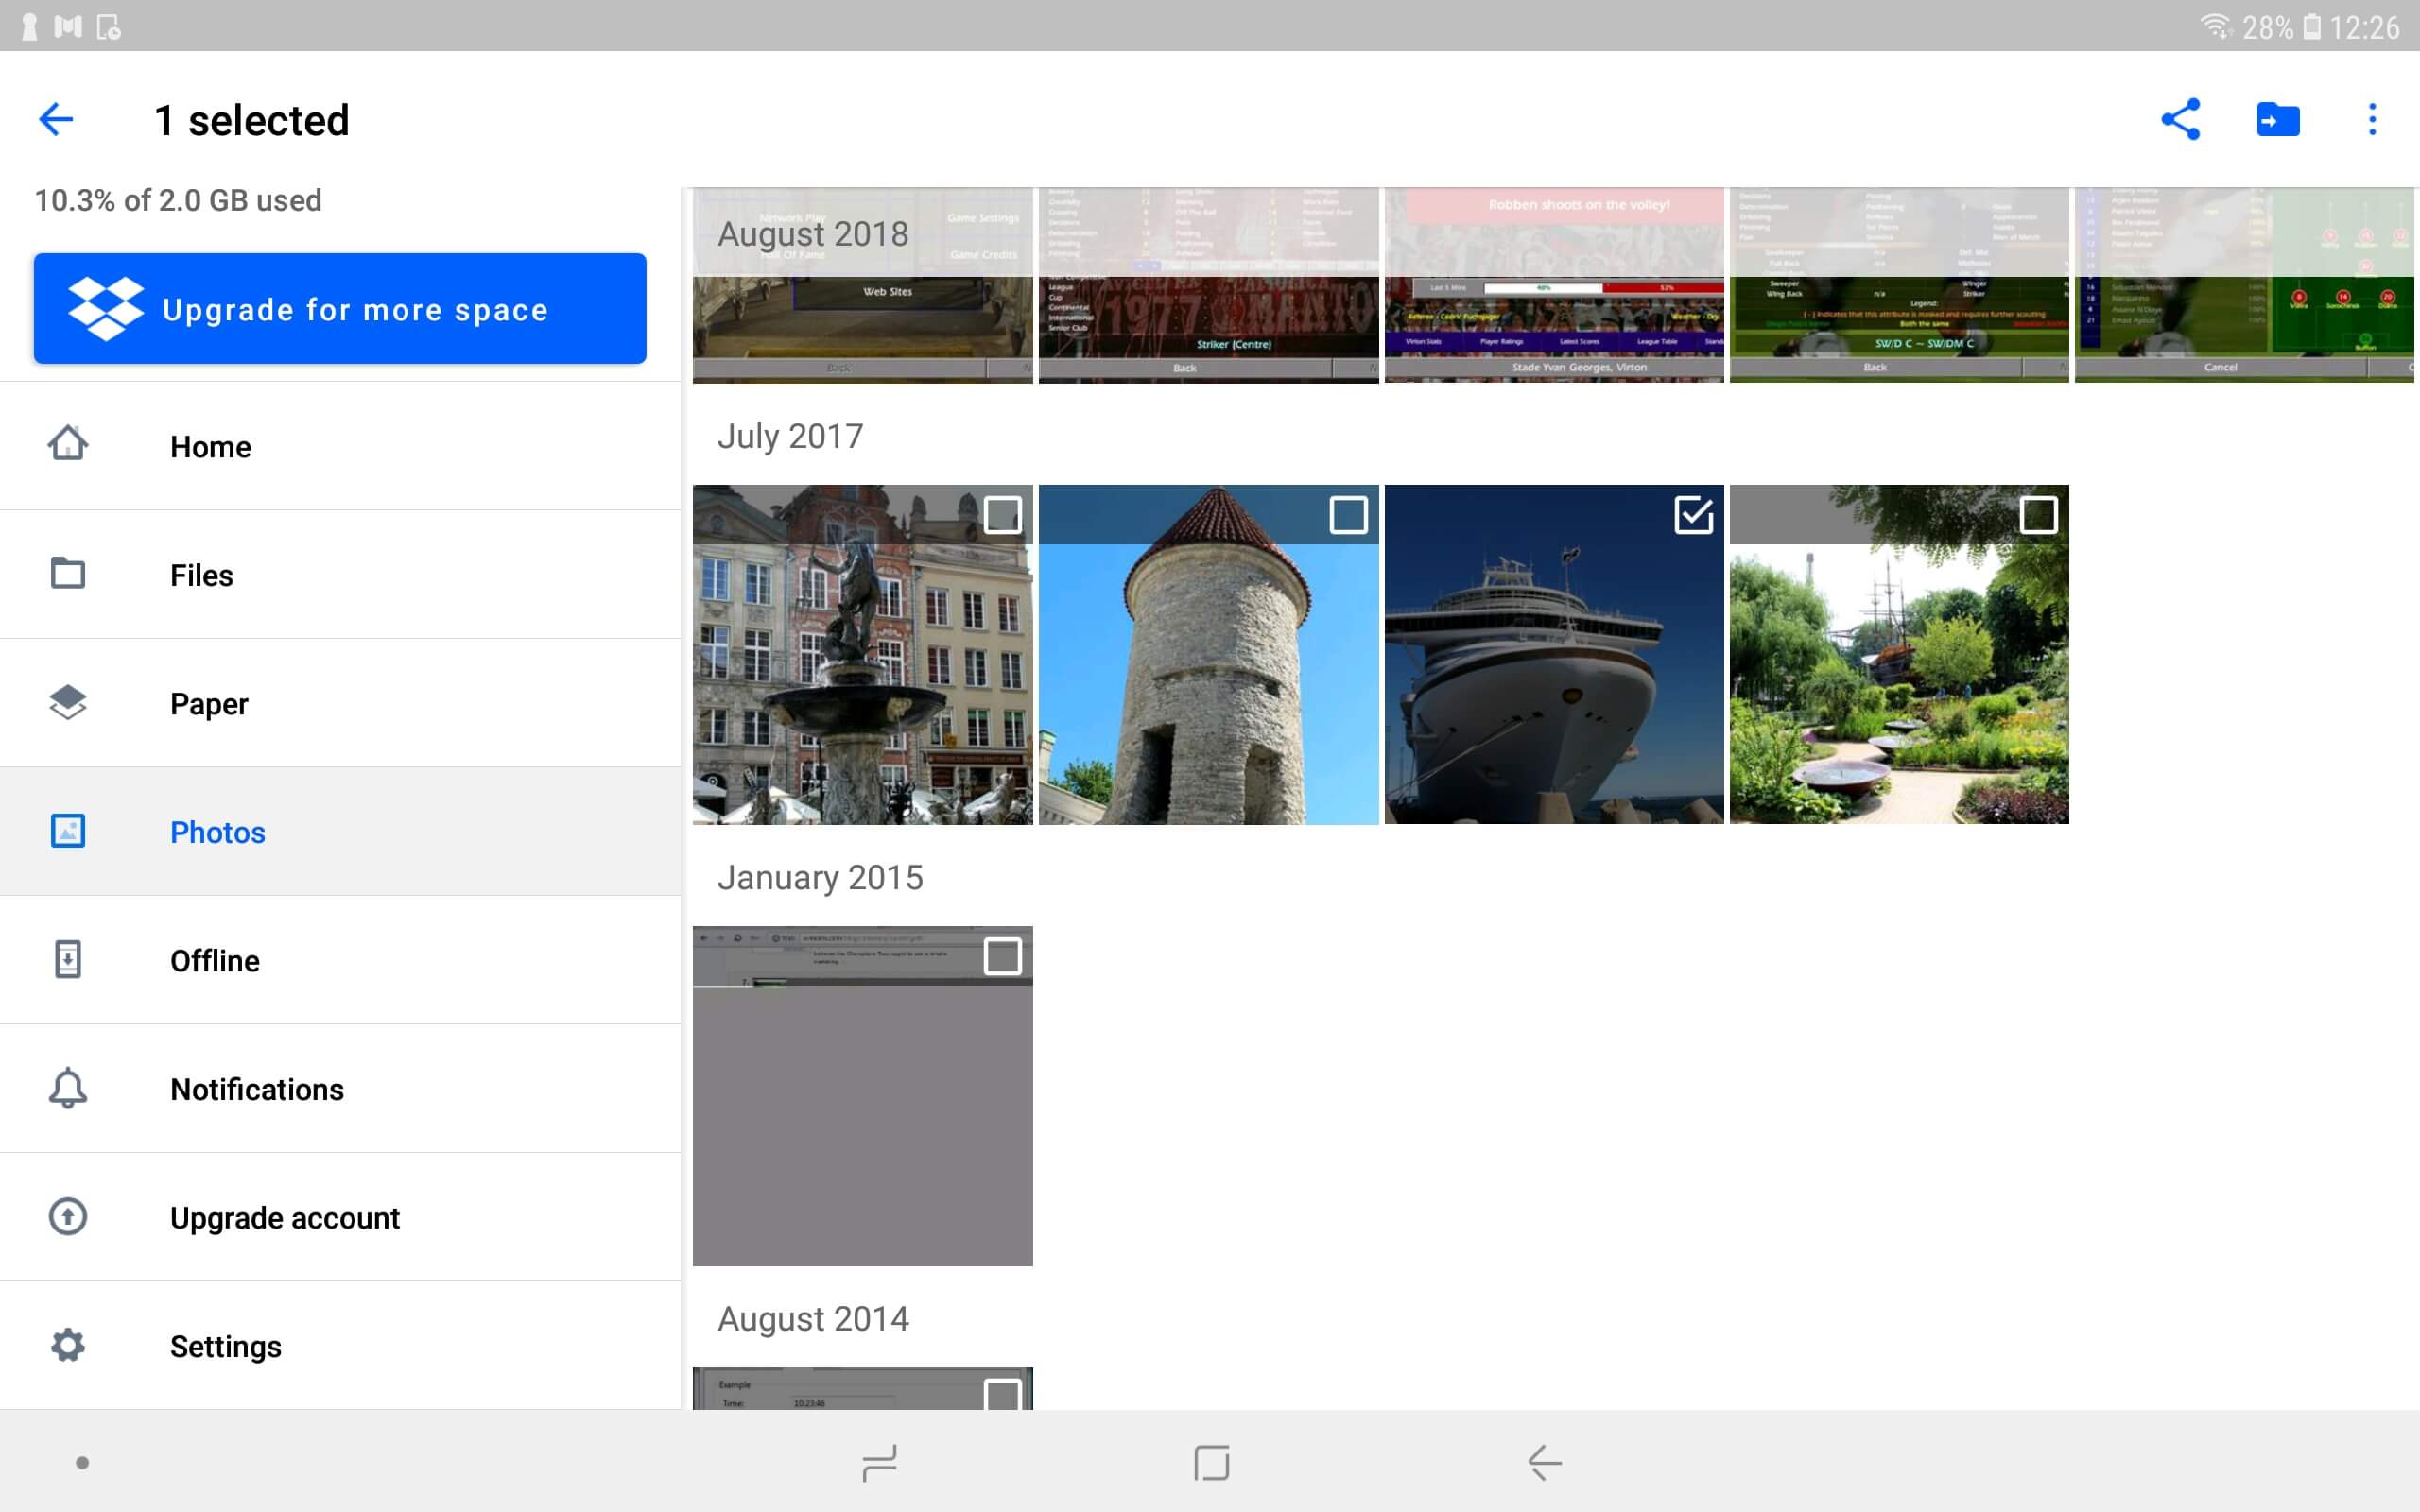Open Offline in the sidebar

point(340,960)
